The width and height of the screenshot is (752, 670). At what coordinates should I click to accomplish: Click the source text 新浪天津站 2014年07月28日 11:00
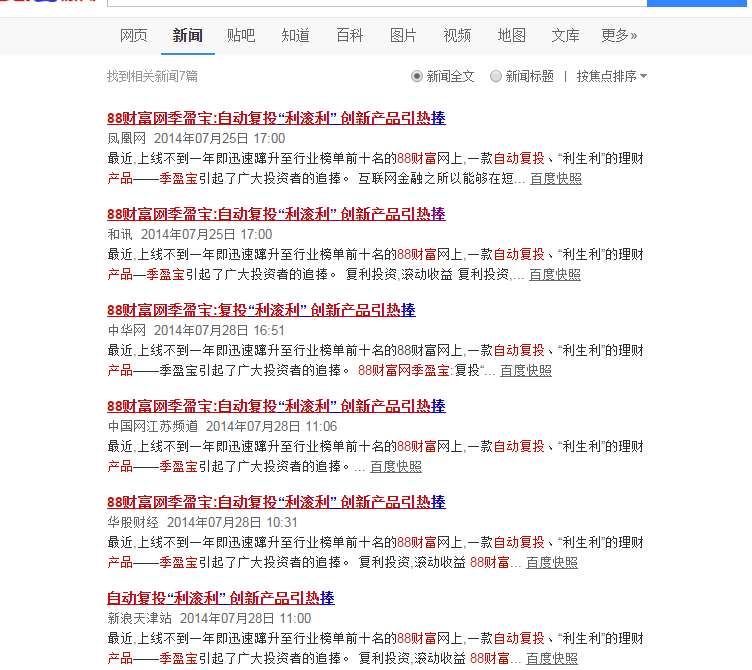[x=209, y=618]
